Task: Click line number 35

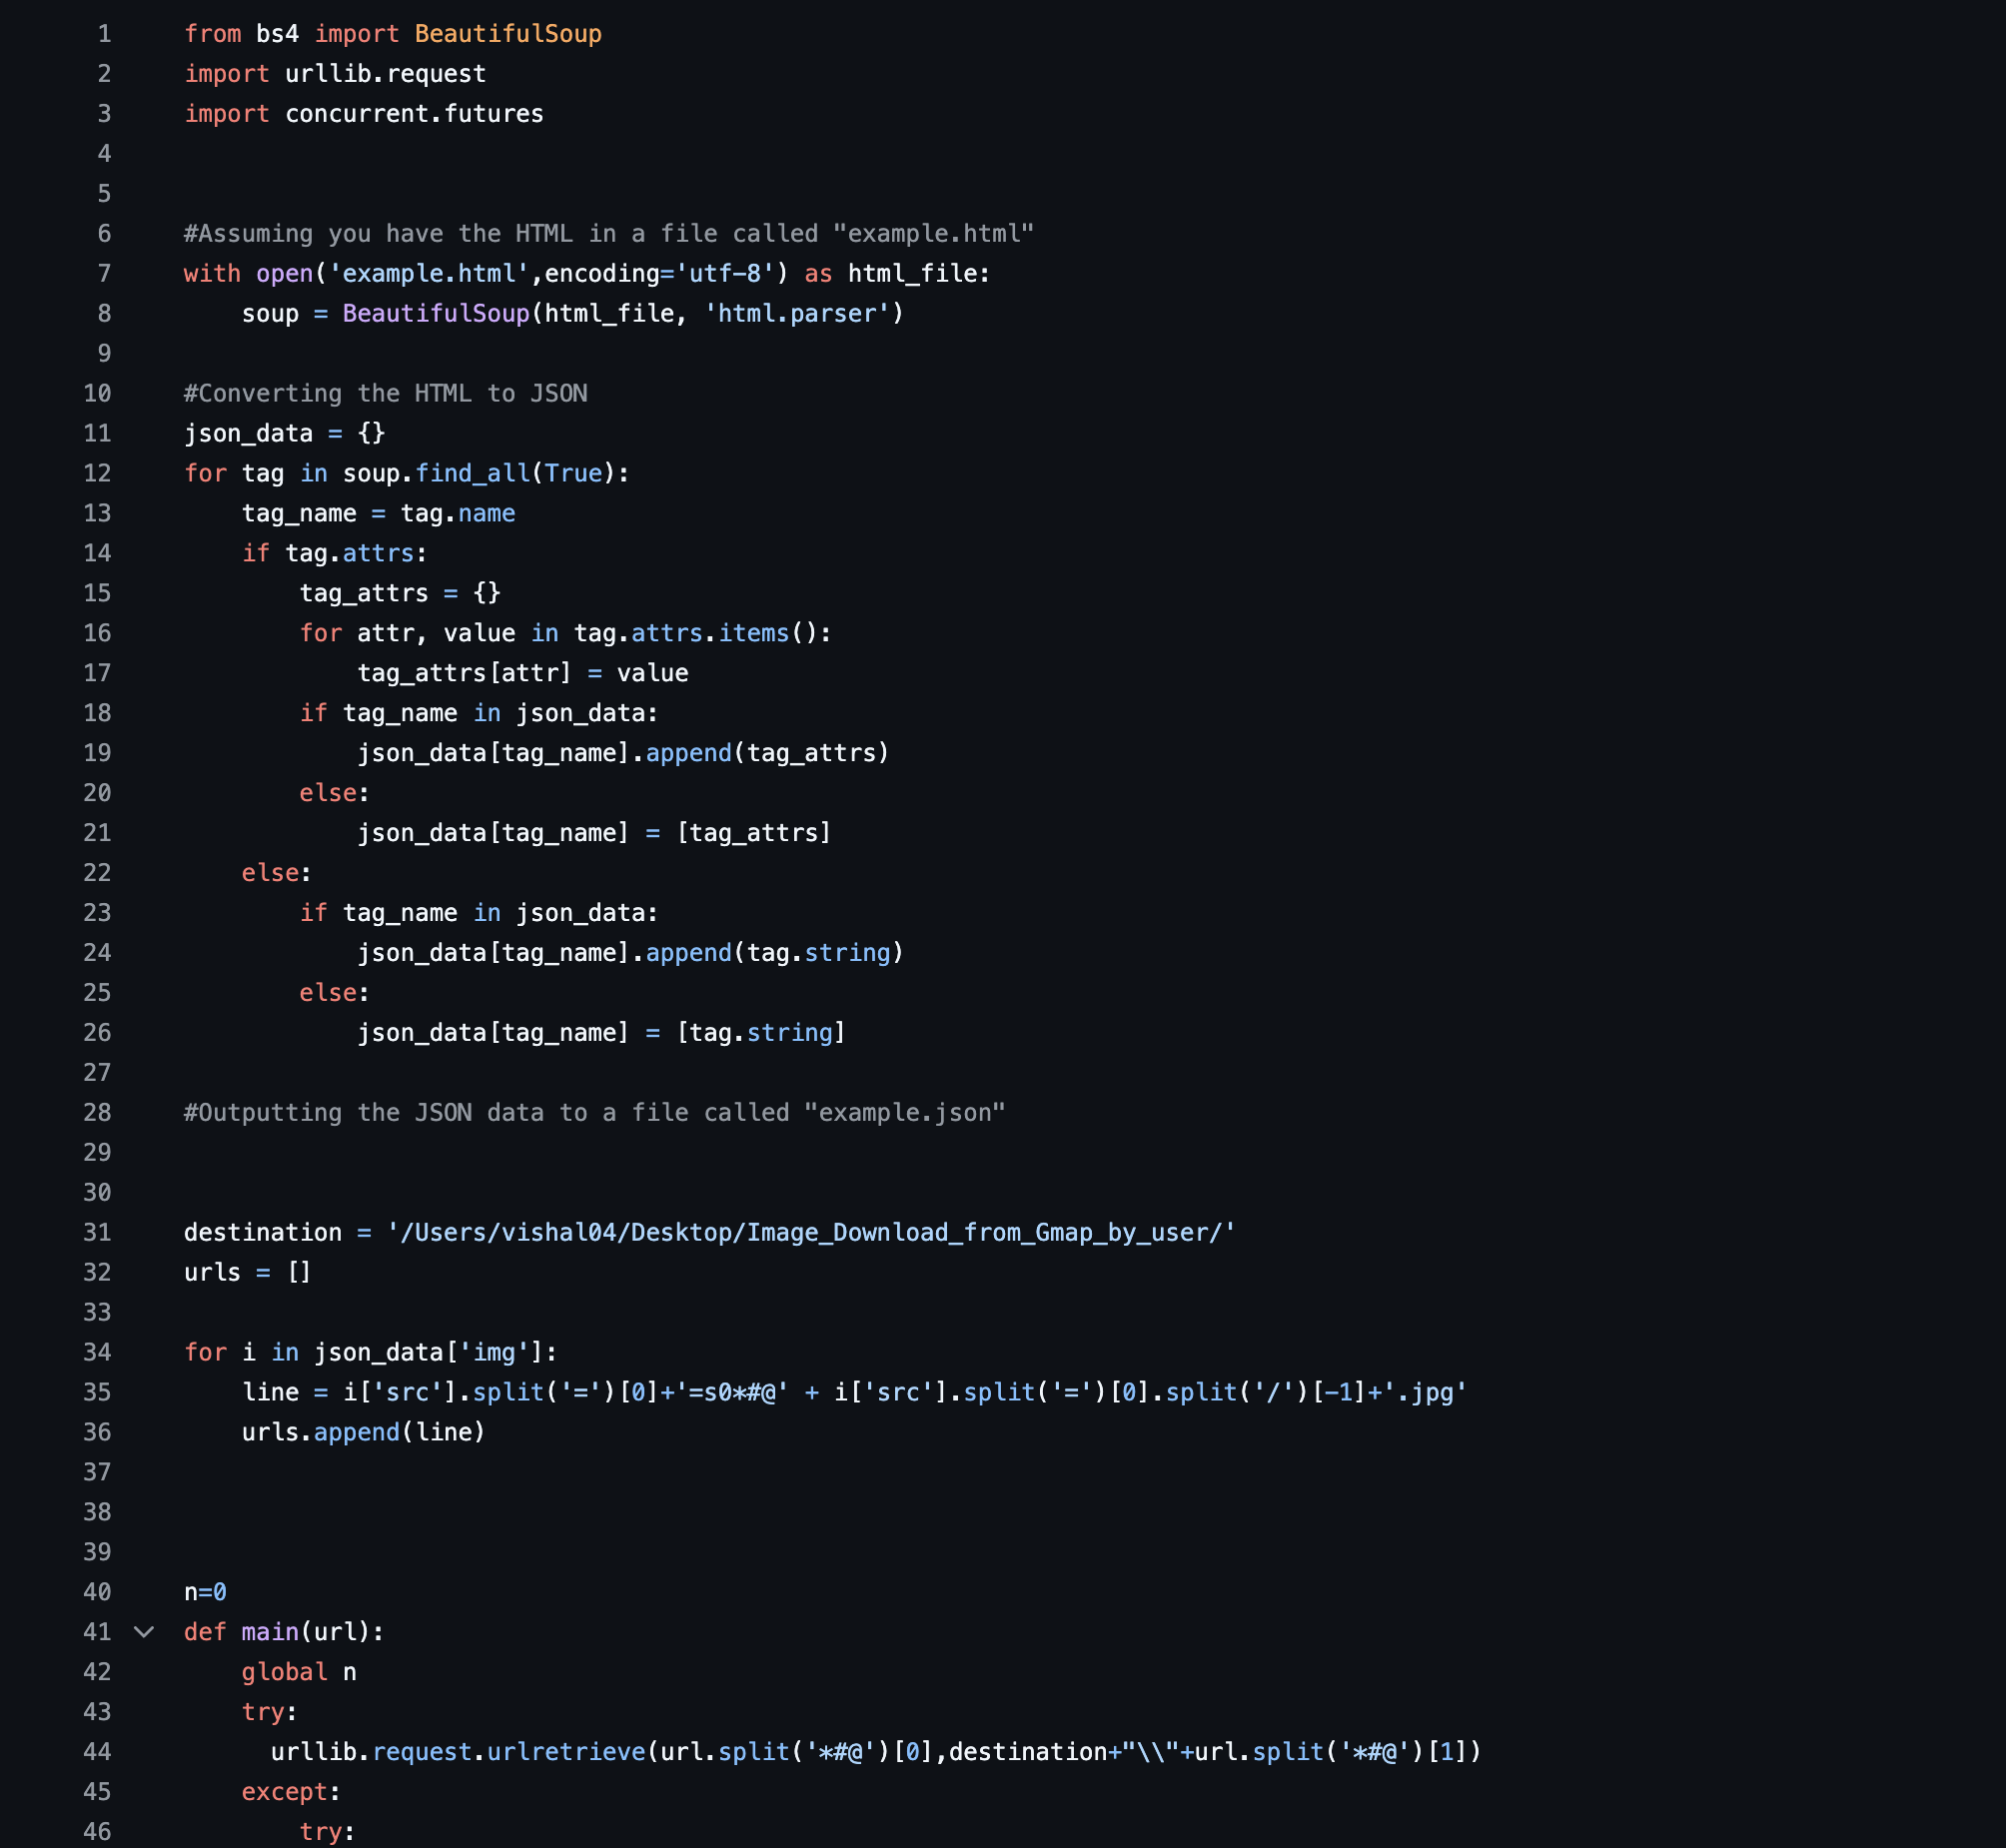Action: (x=97, y=1392)
